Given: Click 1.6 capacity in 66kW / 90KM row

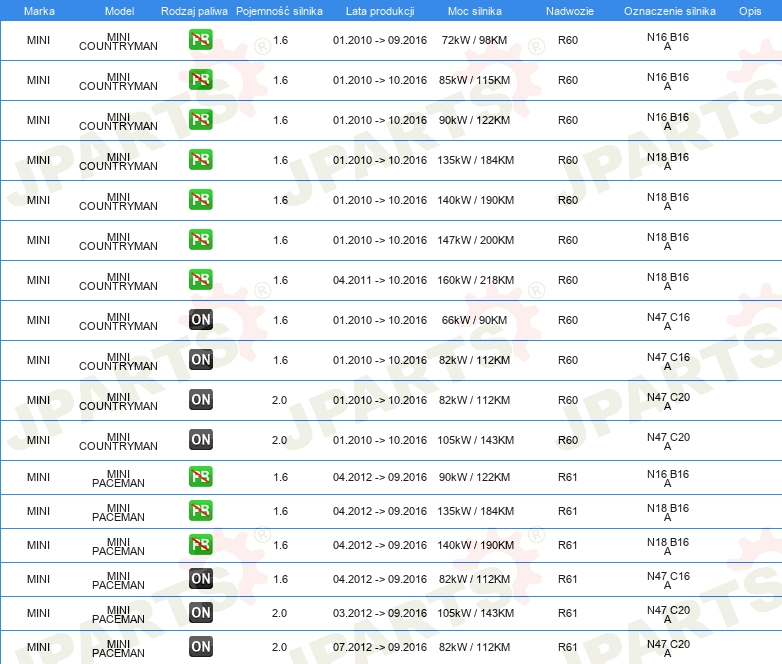Looking at the screenshot, I should (280, 320).
